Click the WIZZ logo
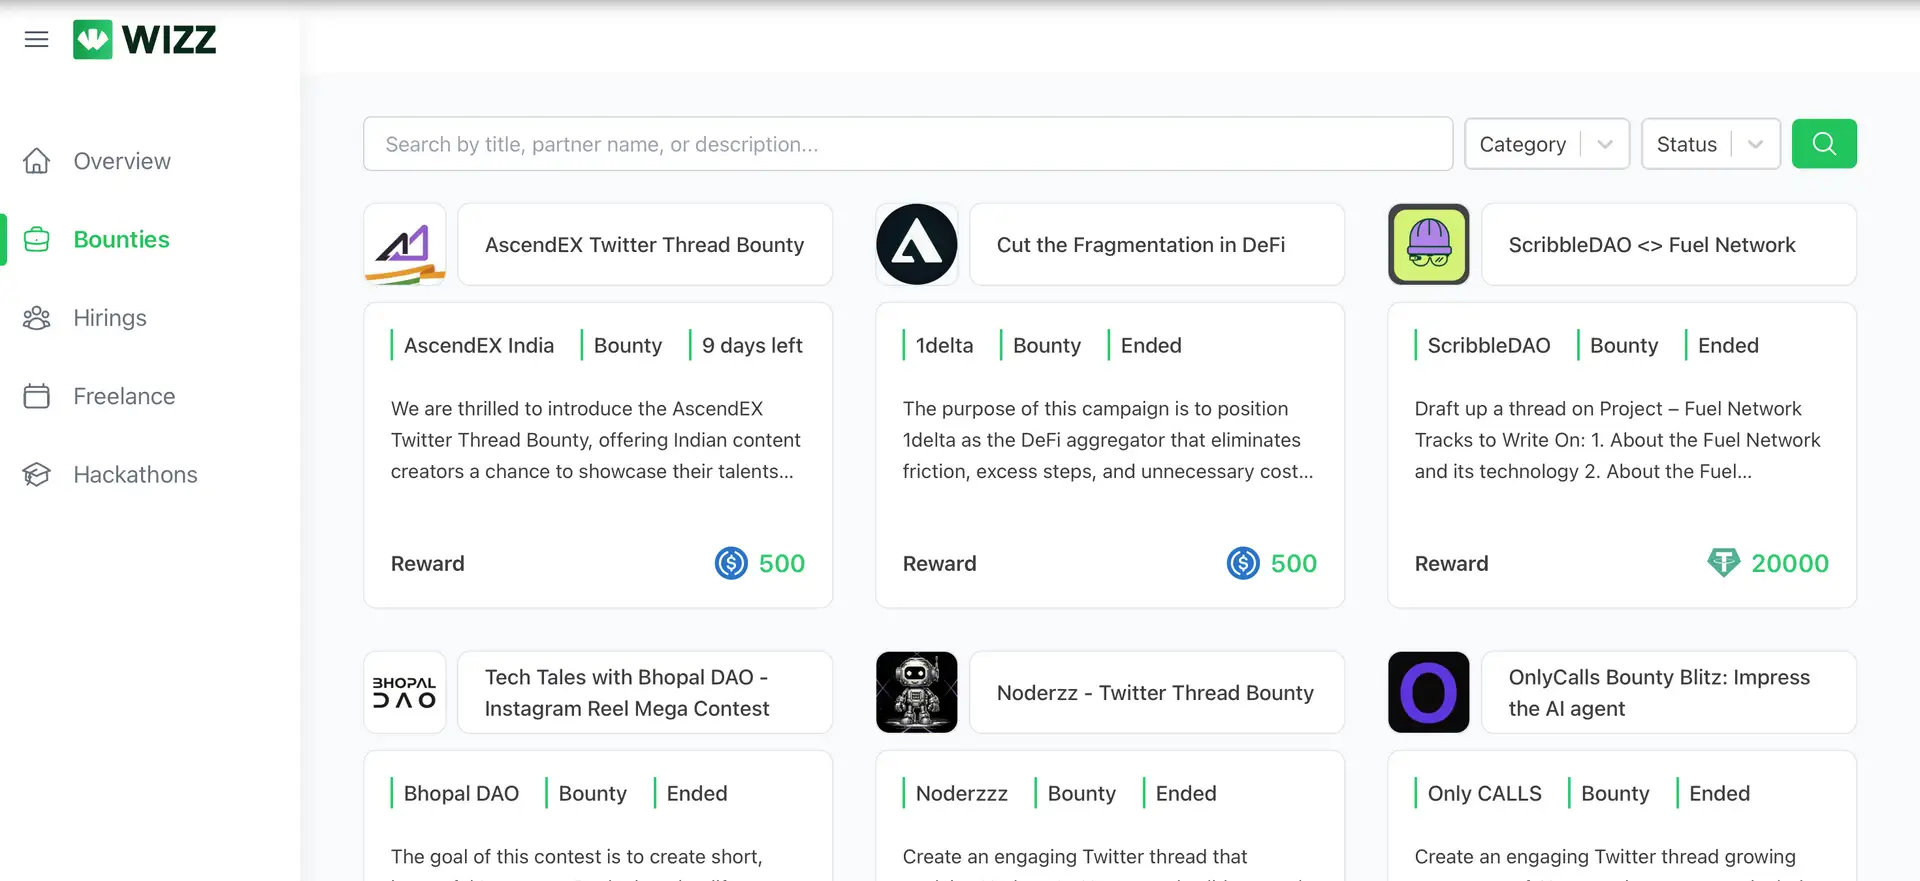This screenshot has width=1920, height=881. tap(145, 40)
